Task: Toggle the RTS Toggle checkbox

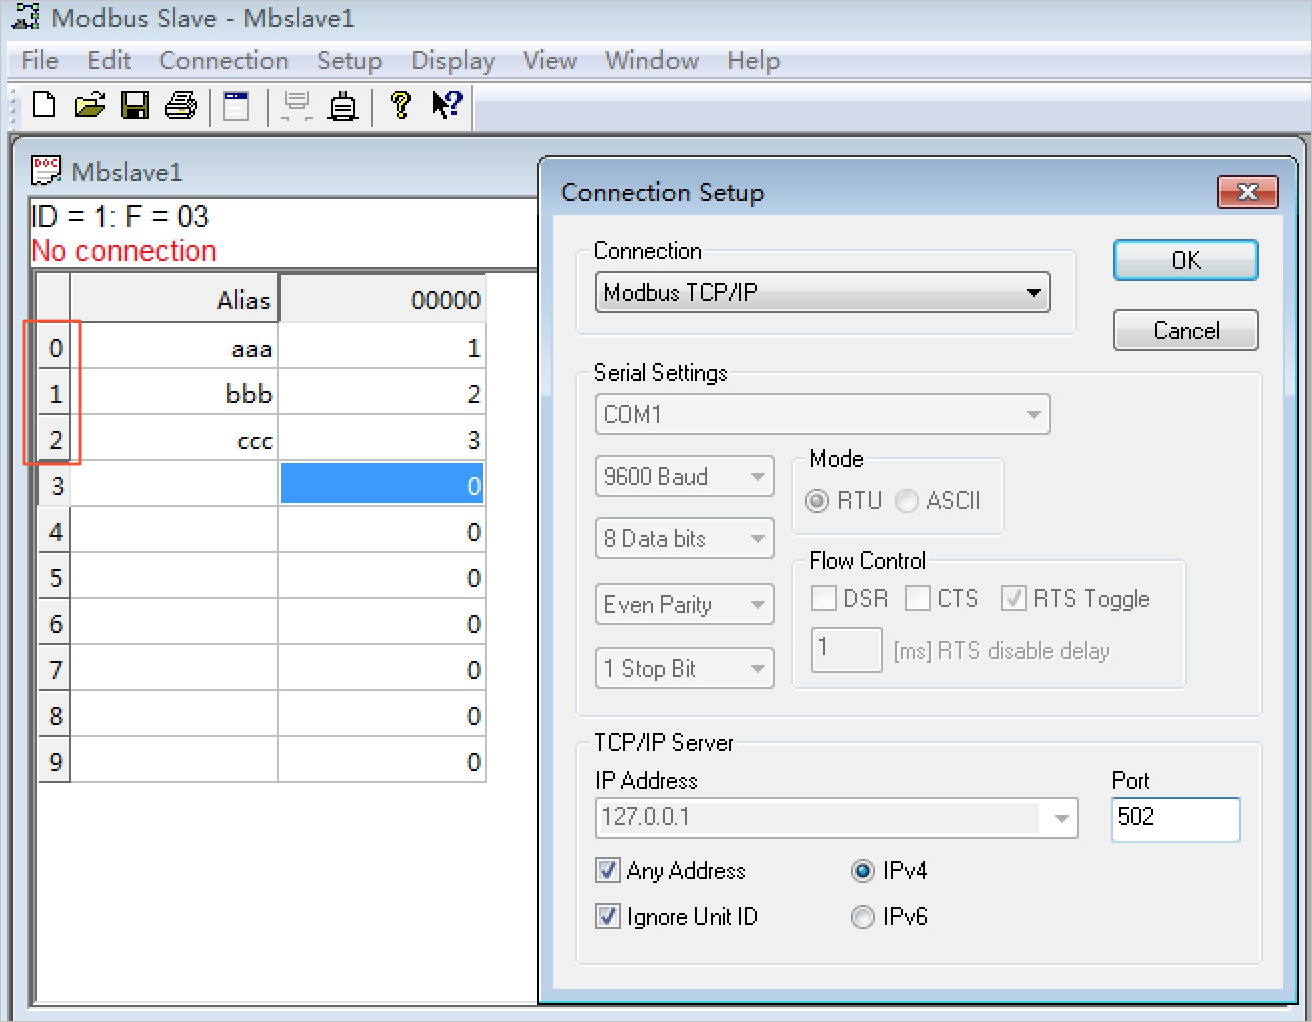Action: pyautogui.click(x=1014, y=598)
